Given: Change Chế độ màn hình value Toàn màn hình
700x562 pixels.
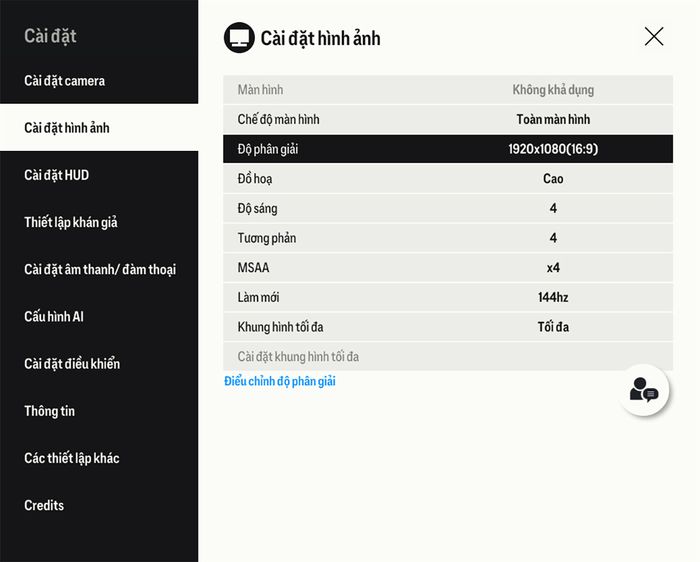Looking at the screenshot, I should point(553,120).
